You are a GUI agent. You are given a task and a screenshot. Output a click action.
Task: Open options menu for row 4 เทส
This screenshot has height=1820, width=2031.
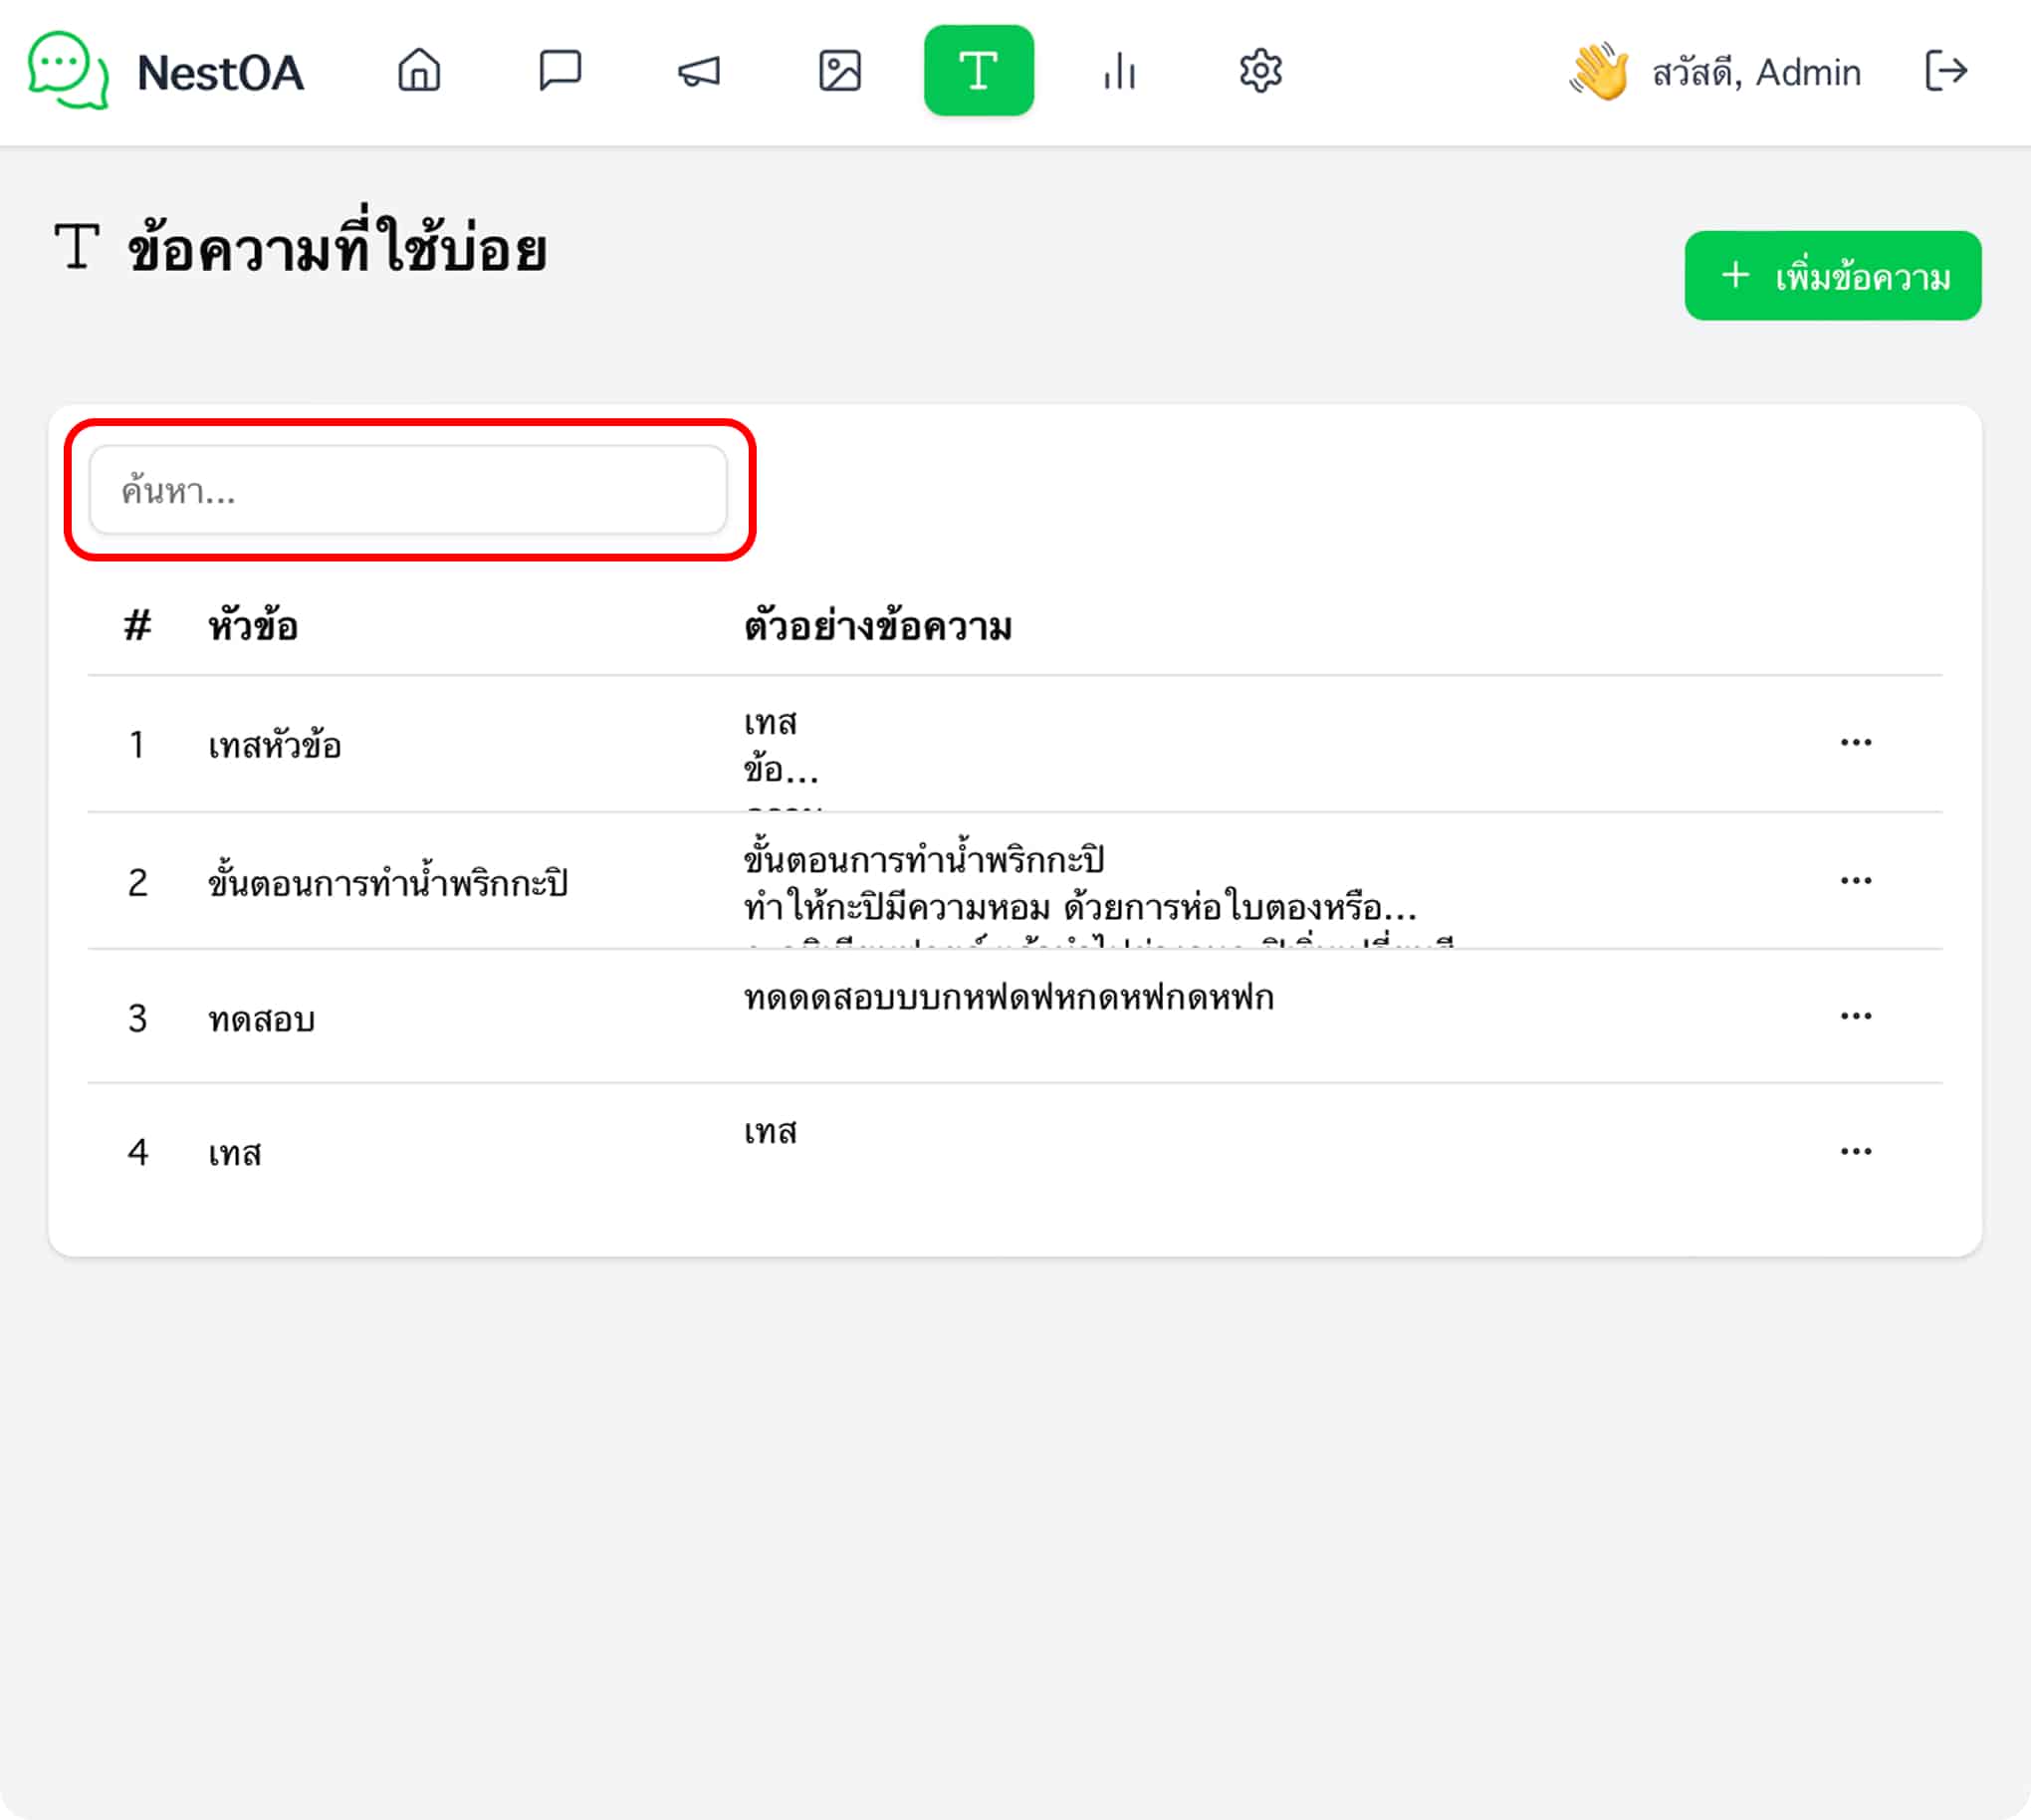1856,1152
